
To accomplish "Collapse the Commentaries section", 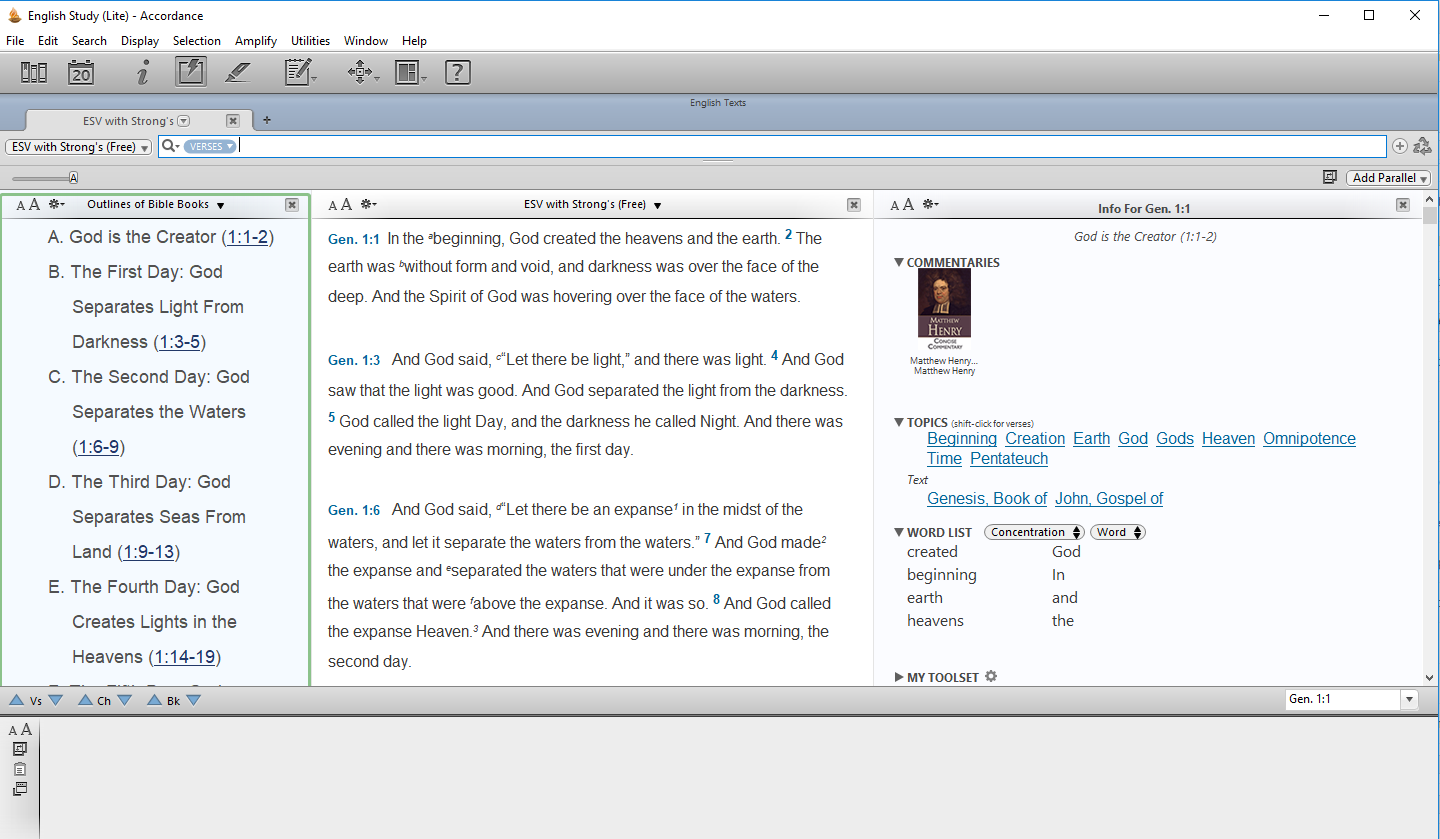I will (x=899, y=262).
